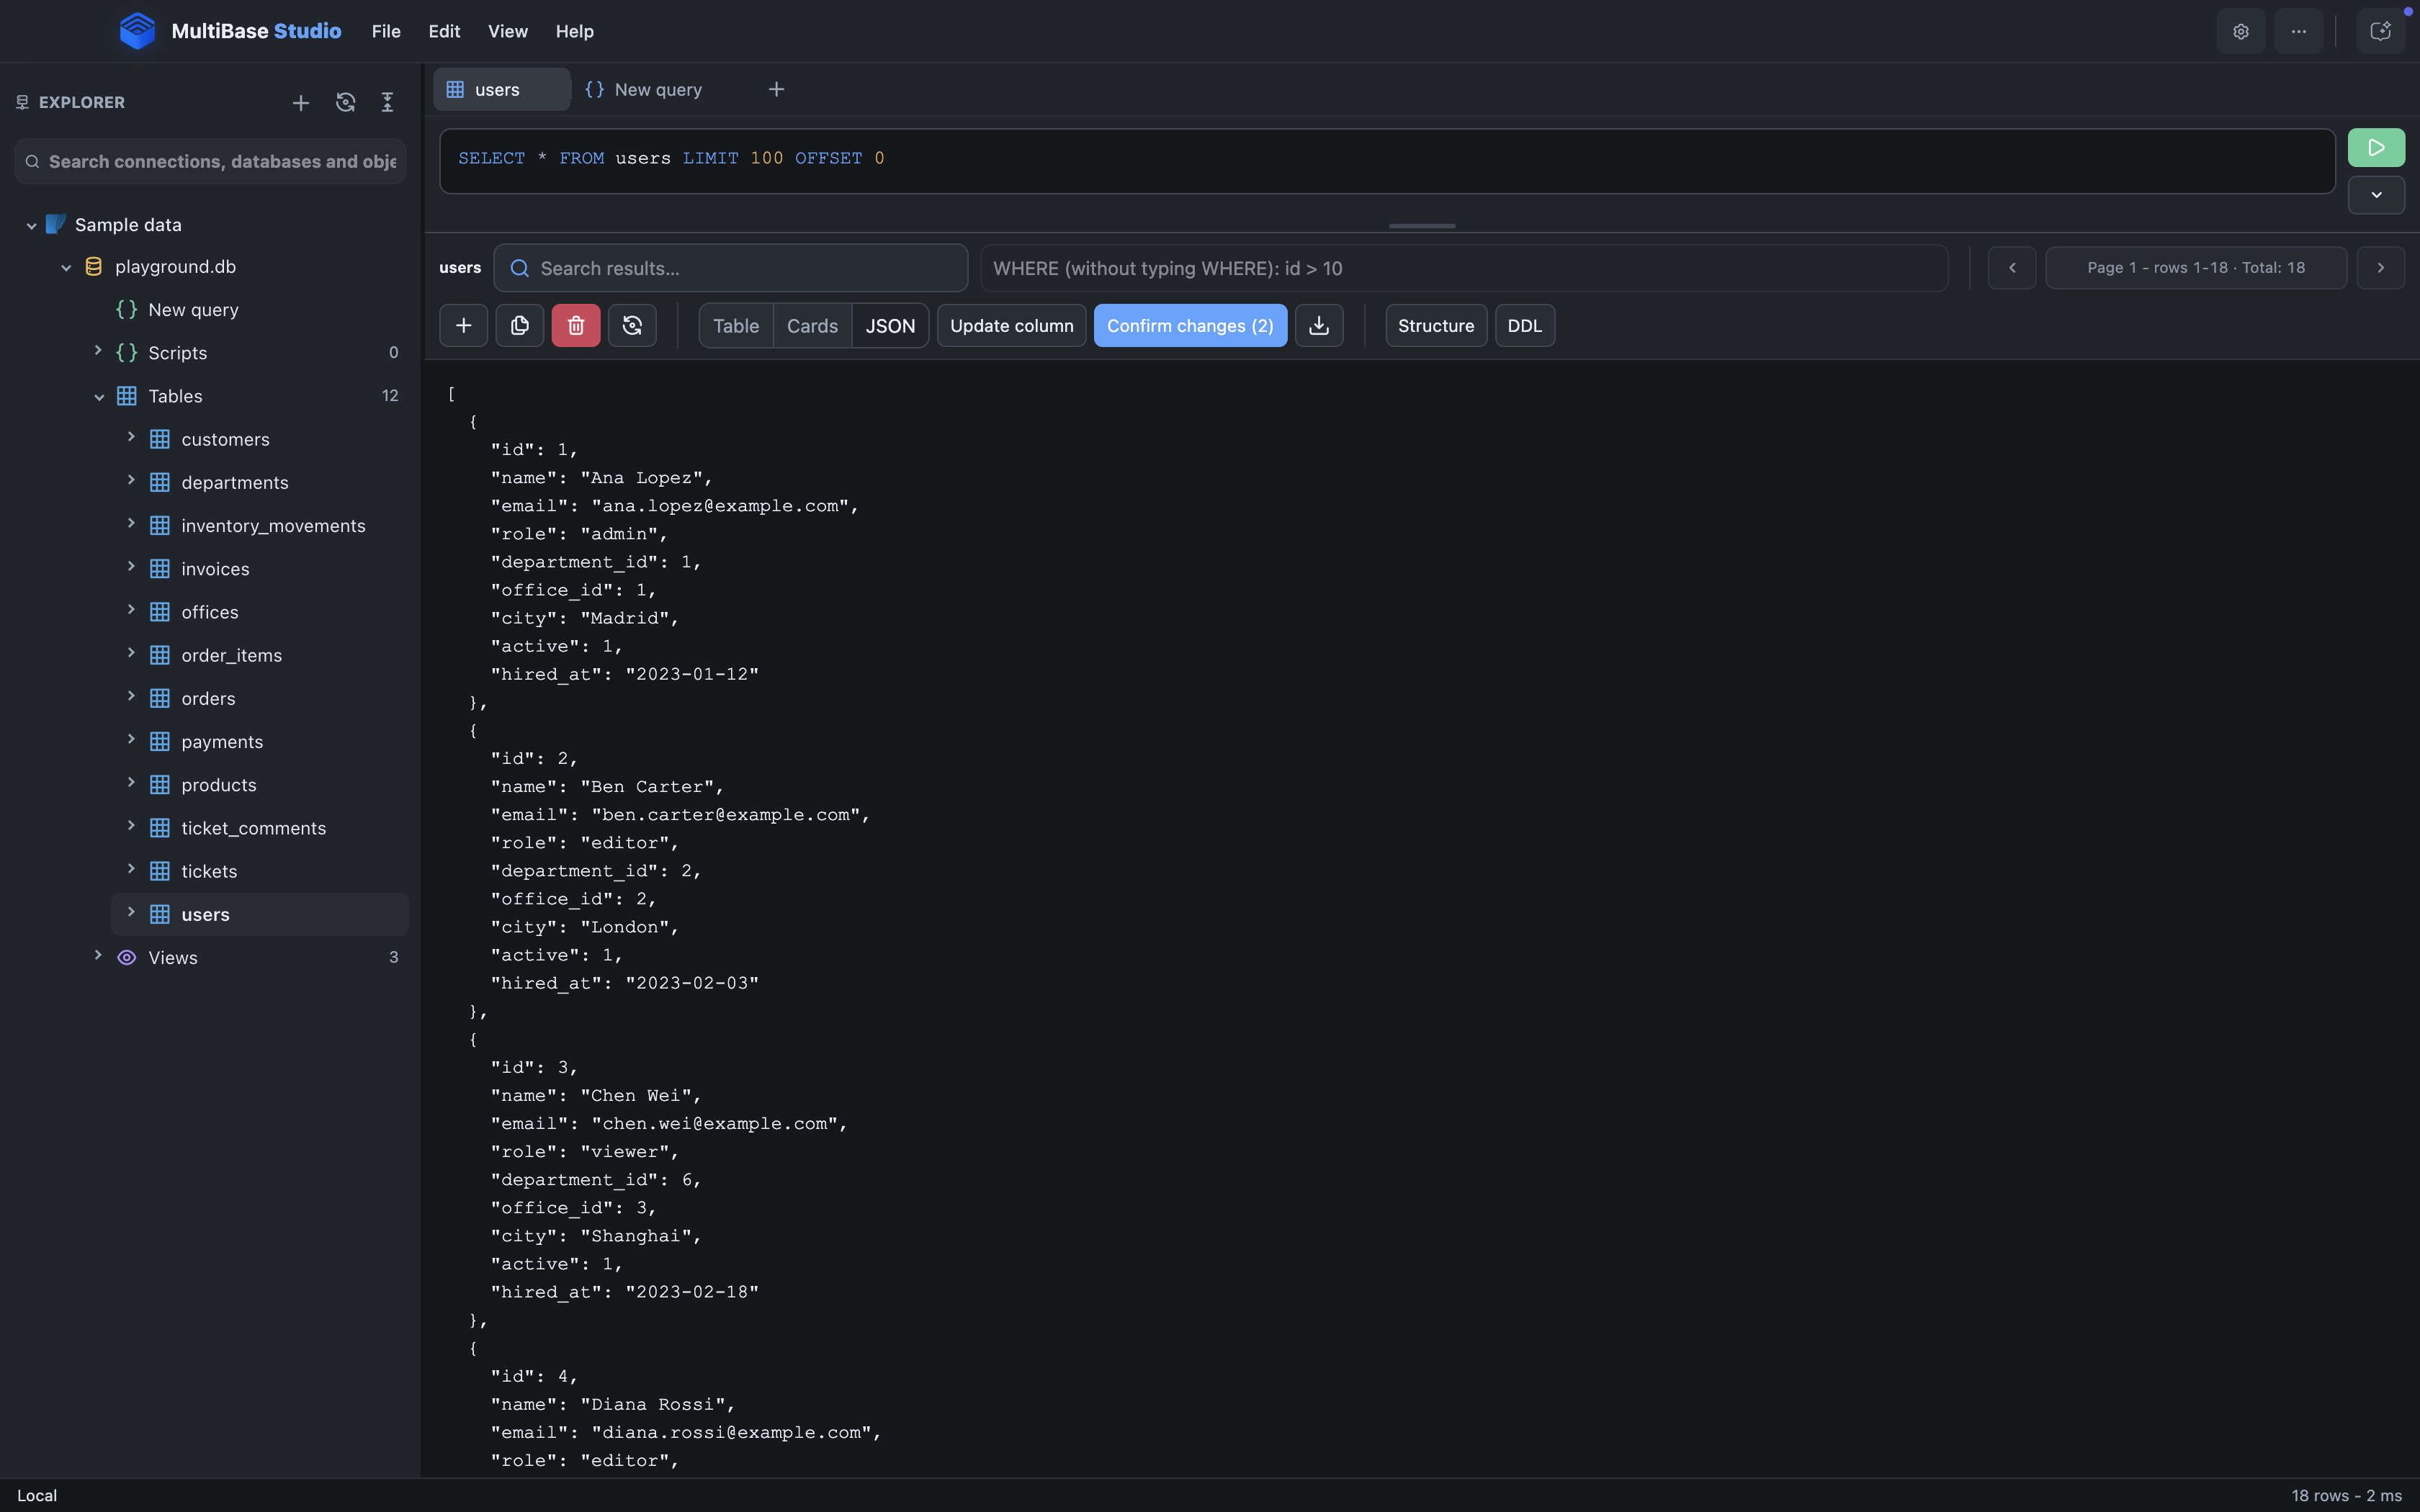The height and width of the screenshot is (1512, 2420).
Task: Select the users tab
Action: point(502,89)
